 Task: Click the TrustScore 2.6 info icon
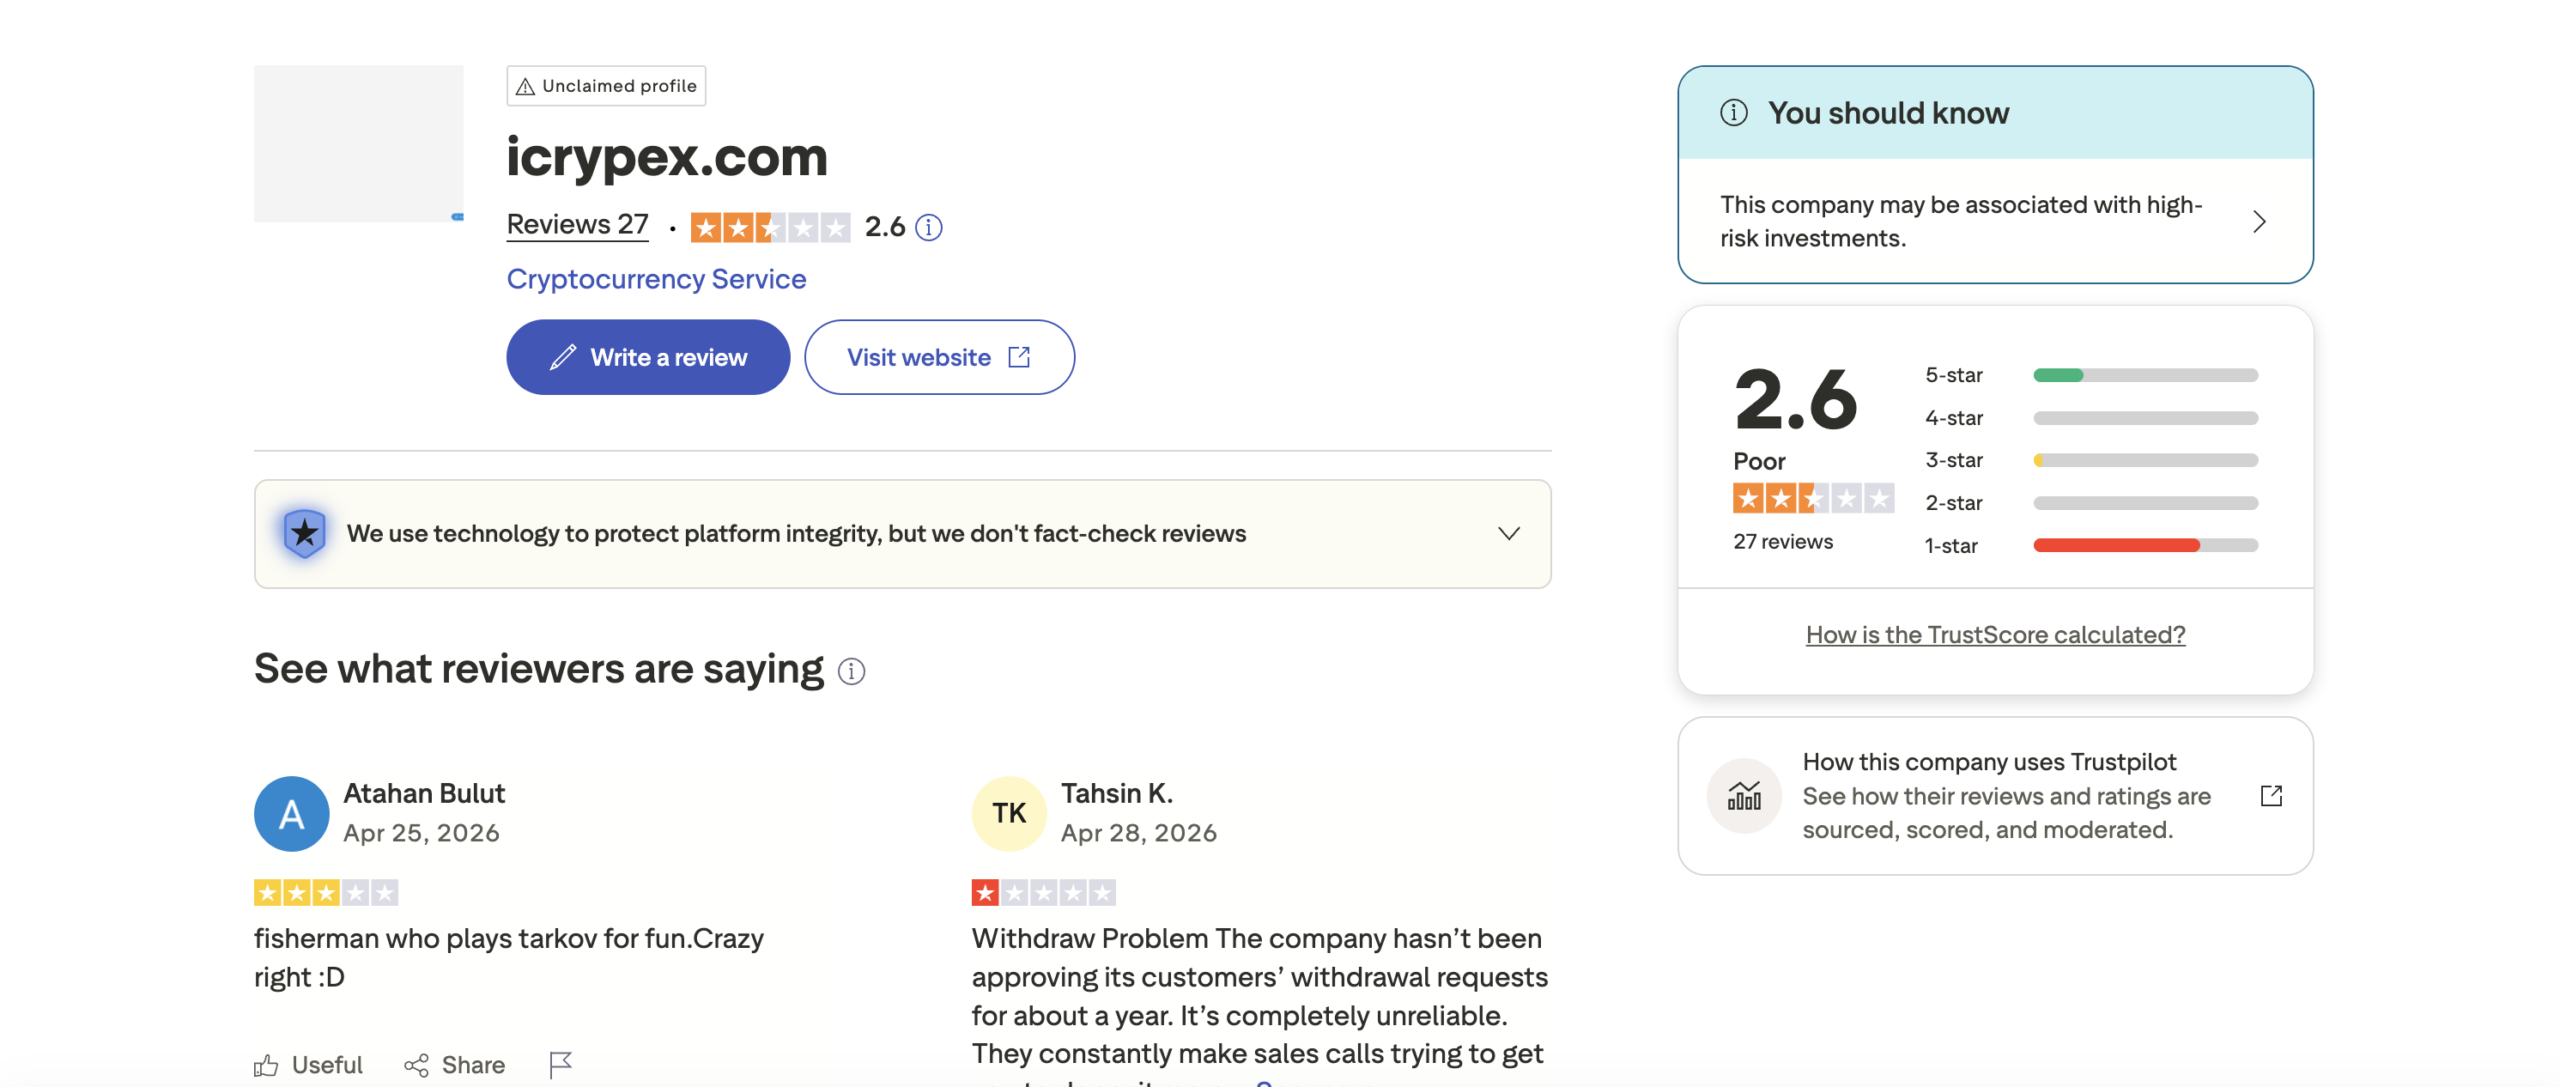point(928,228)
